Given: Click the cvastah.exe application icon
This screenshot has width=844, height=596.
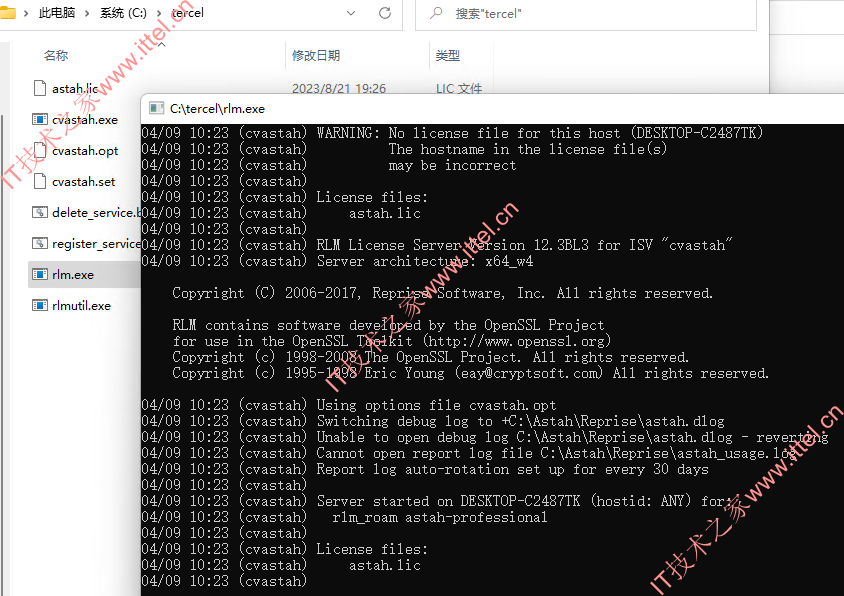Looking at the screenshot, I should click(40, 119).
